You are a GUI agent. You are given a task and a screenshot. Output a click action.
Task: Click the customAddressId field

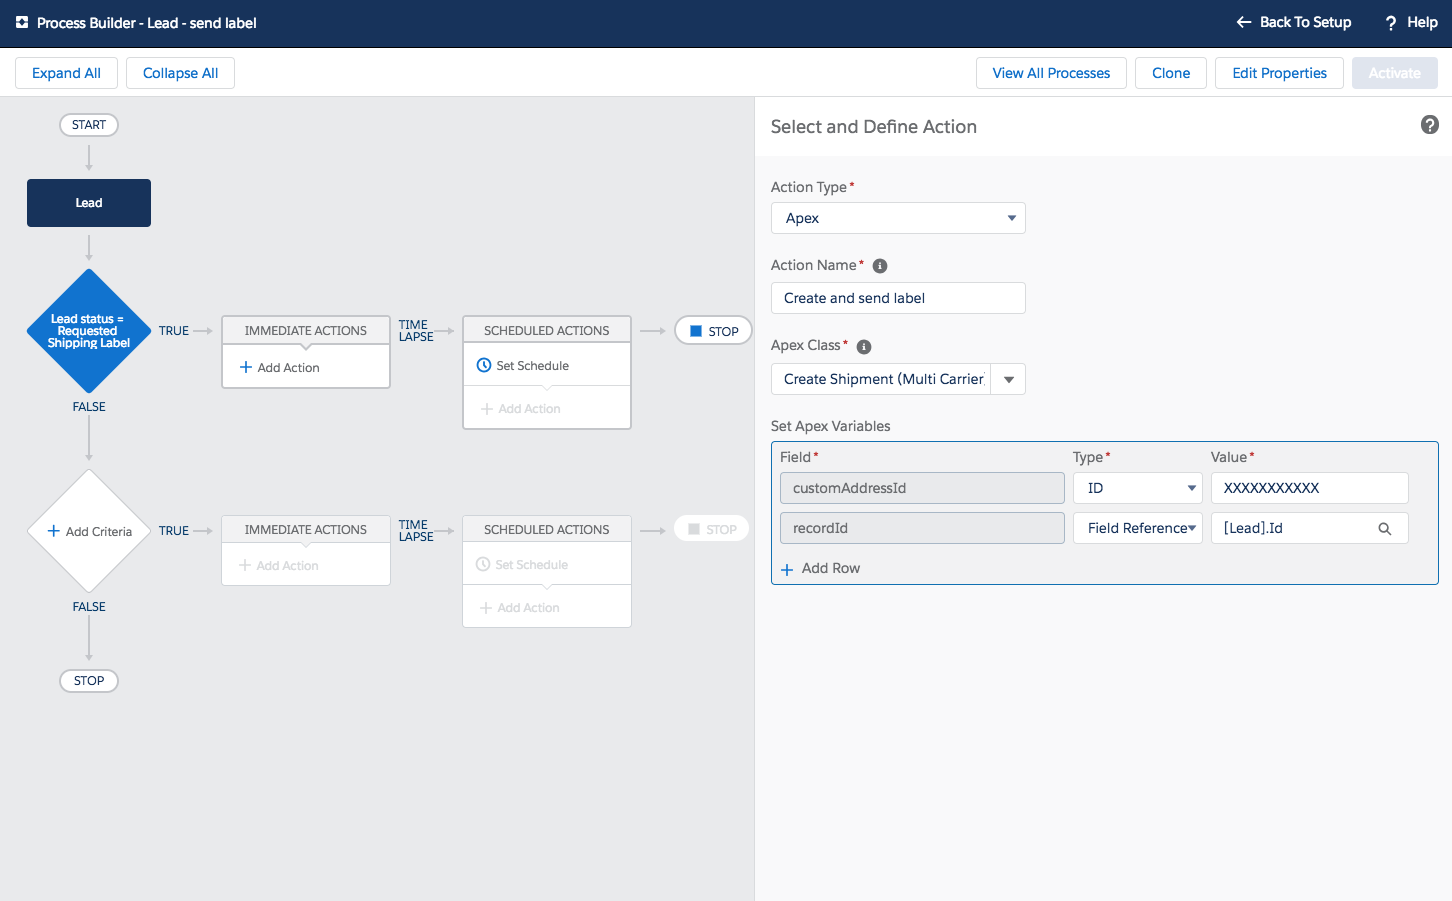(x=922, y=488)
